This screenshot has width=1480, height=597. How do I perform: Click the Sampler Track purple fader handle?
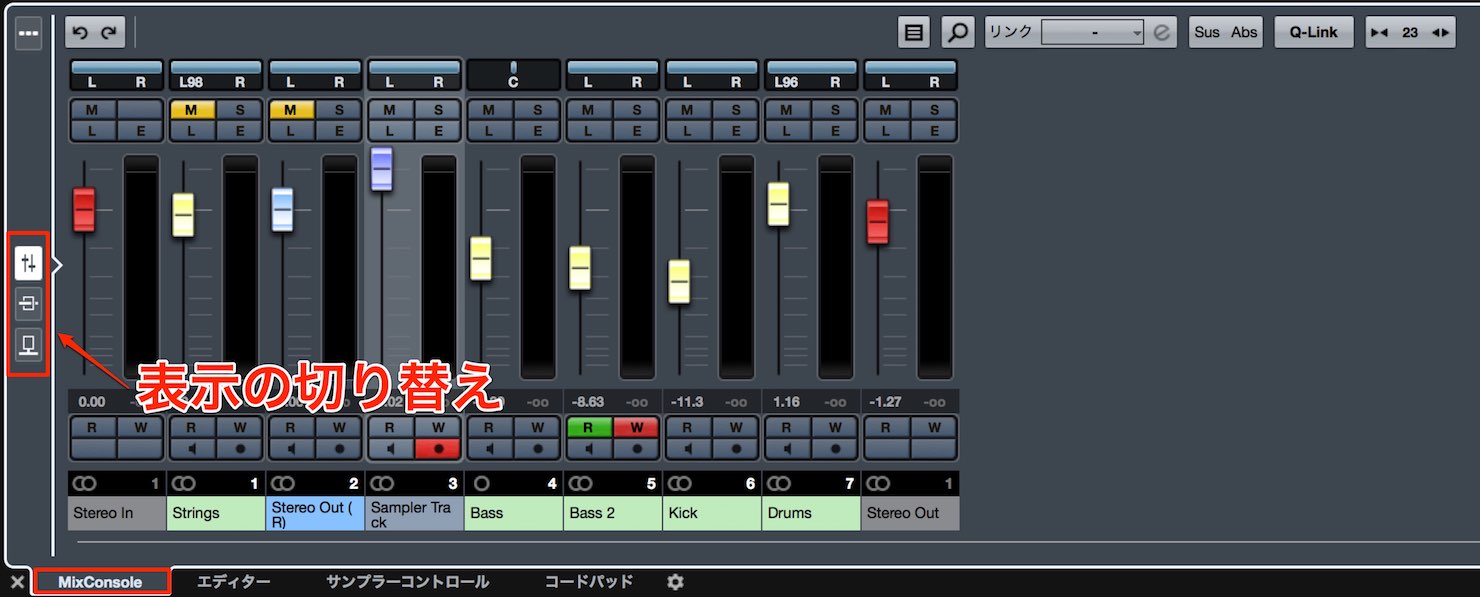pyautogui.click(x=382, y=168)
